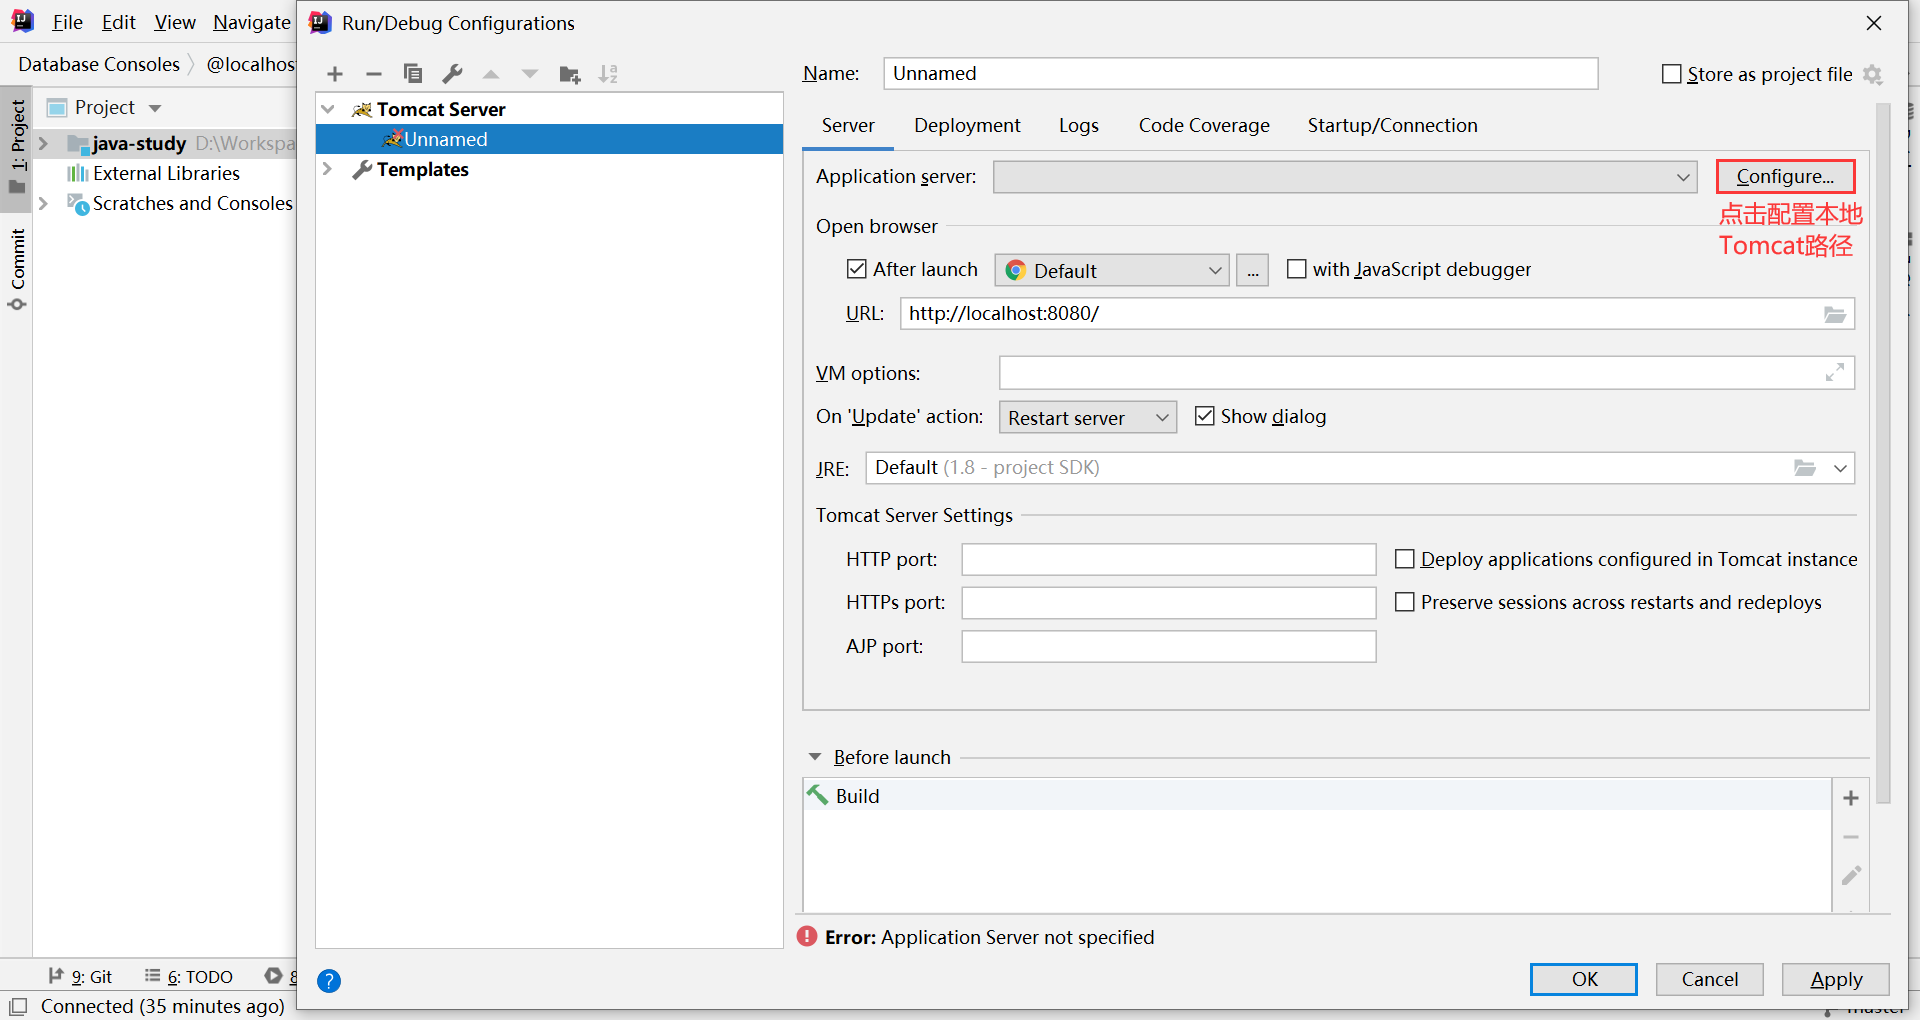Viewport: 1920px width, 1020px height.
Task: Open Edit menu
Action: pos(118,22)
